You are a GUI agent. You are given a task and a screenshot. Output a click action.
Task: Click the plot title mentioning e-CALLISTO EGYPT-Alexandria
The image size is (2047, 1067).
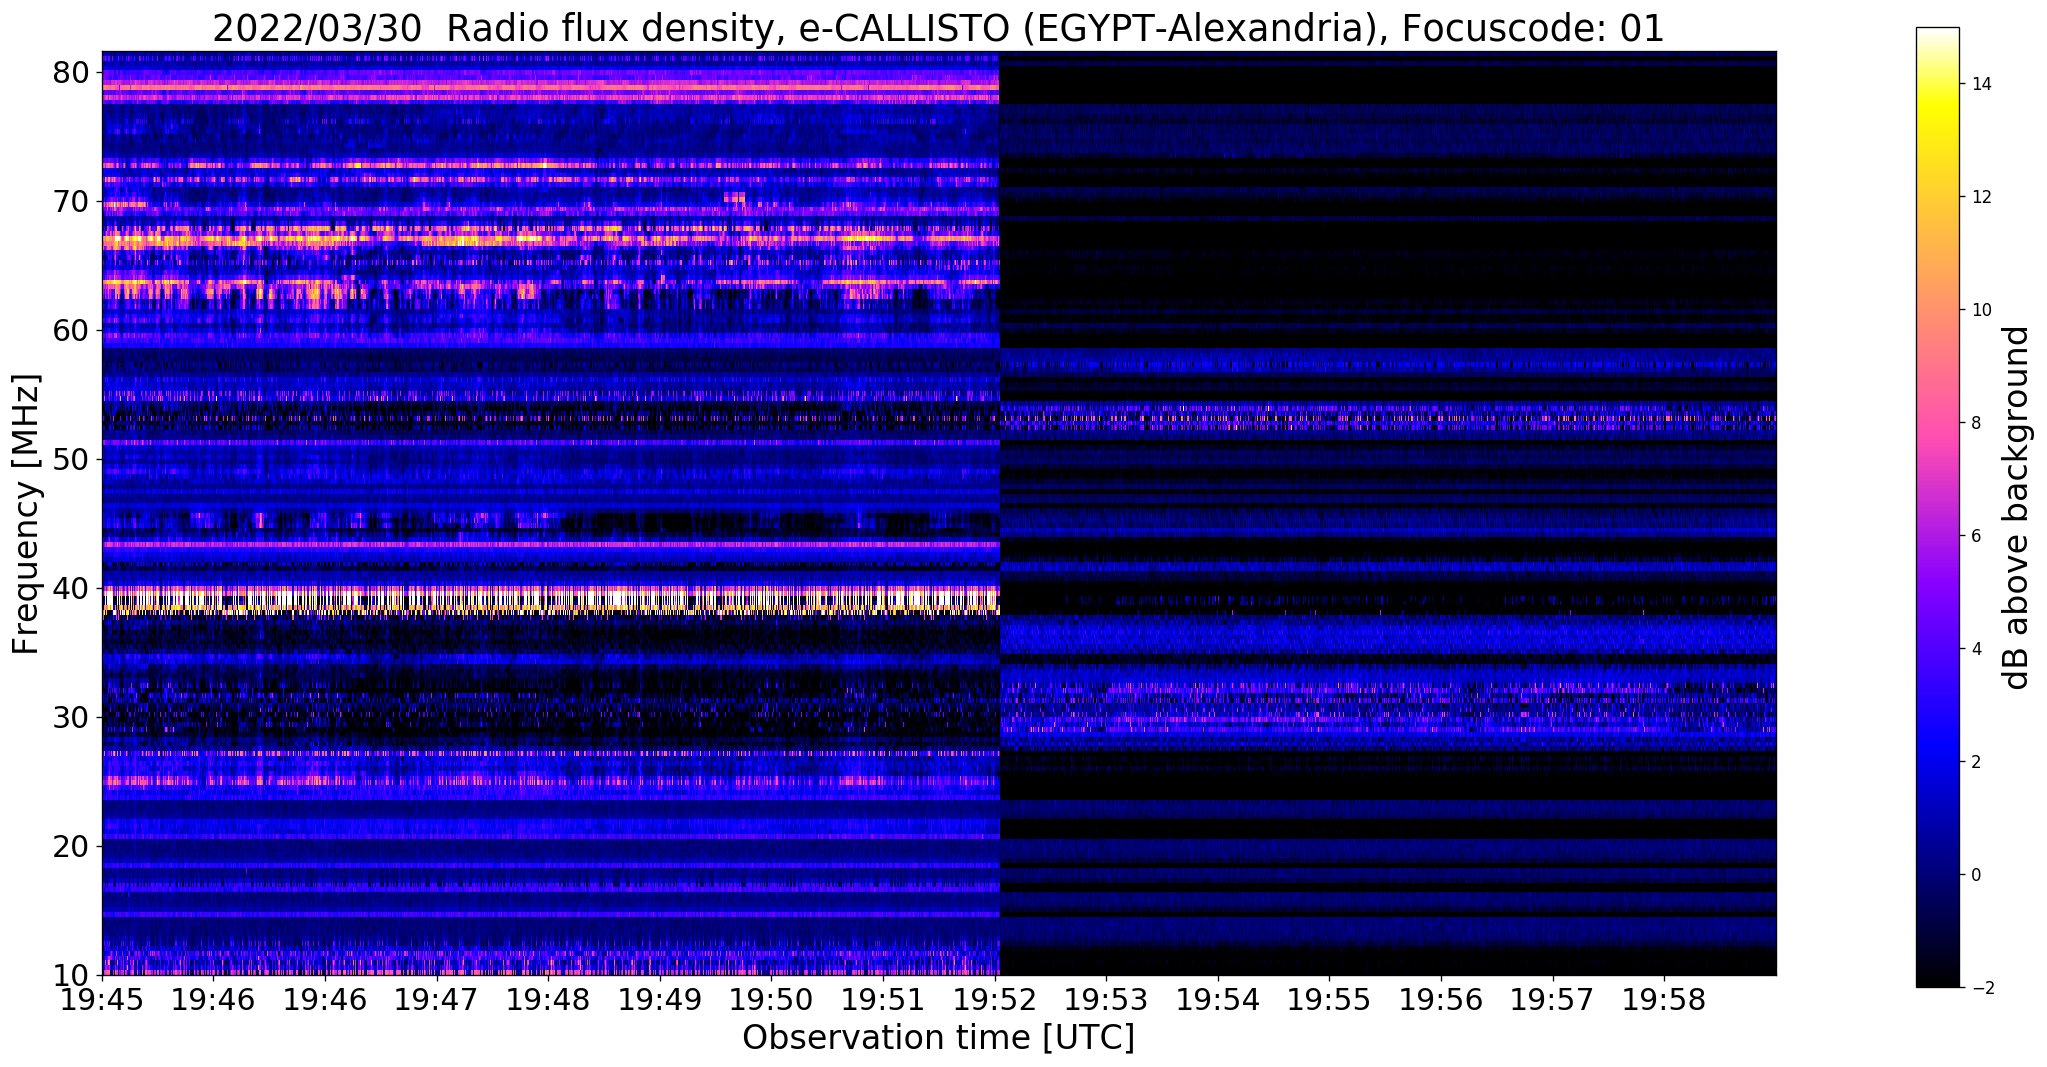(x=938, y=28)
